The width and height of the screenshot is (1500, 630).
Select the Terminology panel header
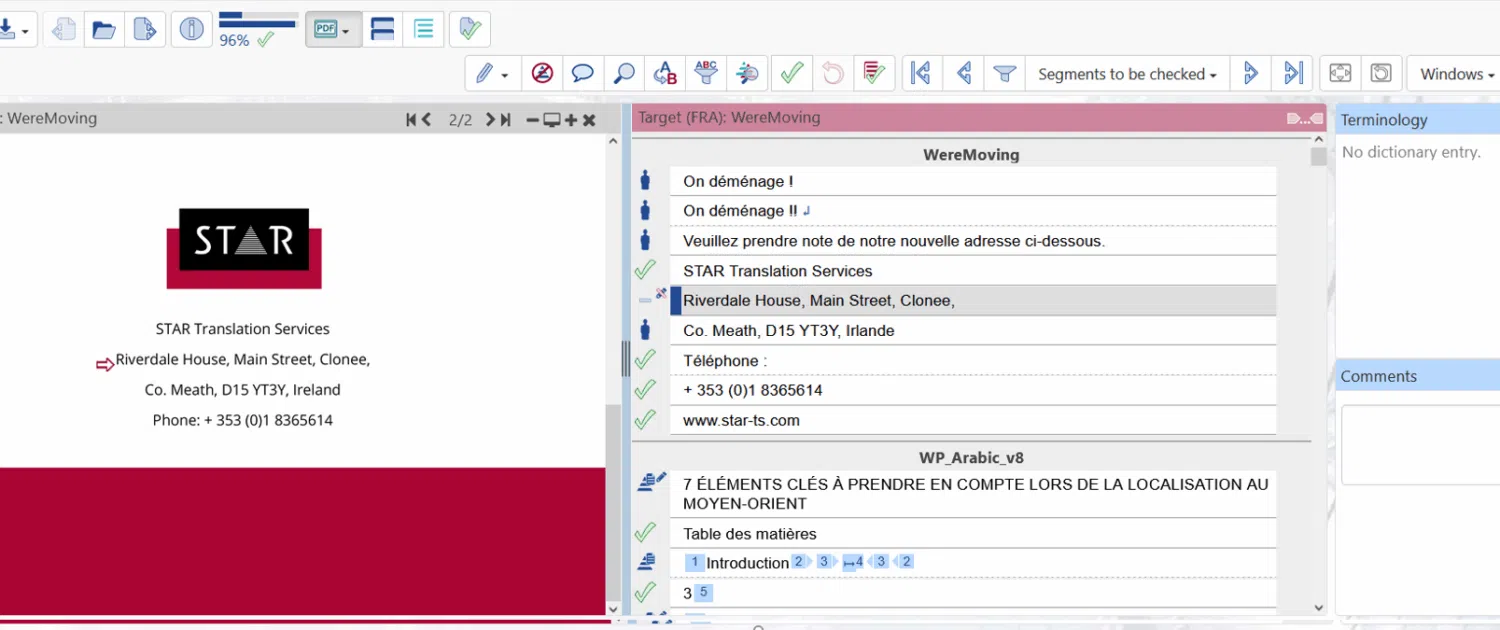[x=1417, y=120]
